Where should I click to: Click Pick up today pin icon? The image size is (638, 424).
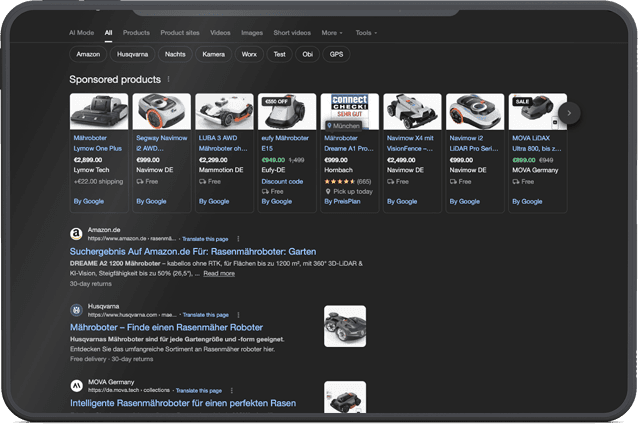click(x=328, y=191)
